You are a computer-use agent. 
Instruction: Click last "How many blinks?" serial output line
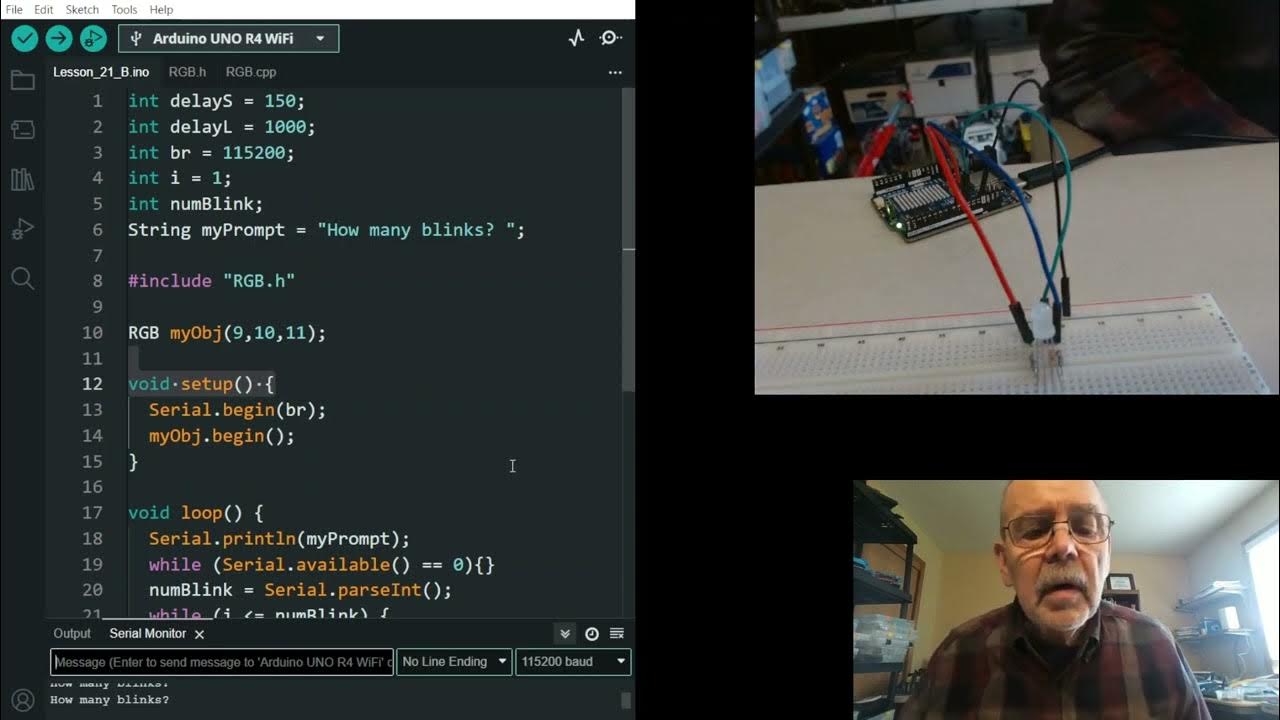[109, 700]
